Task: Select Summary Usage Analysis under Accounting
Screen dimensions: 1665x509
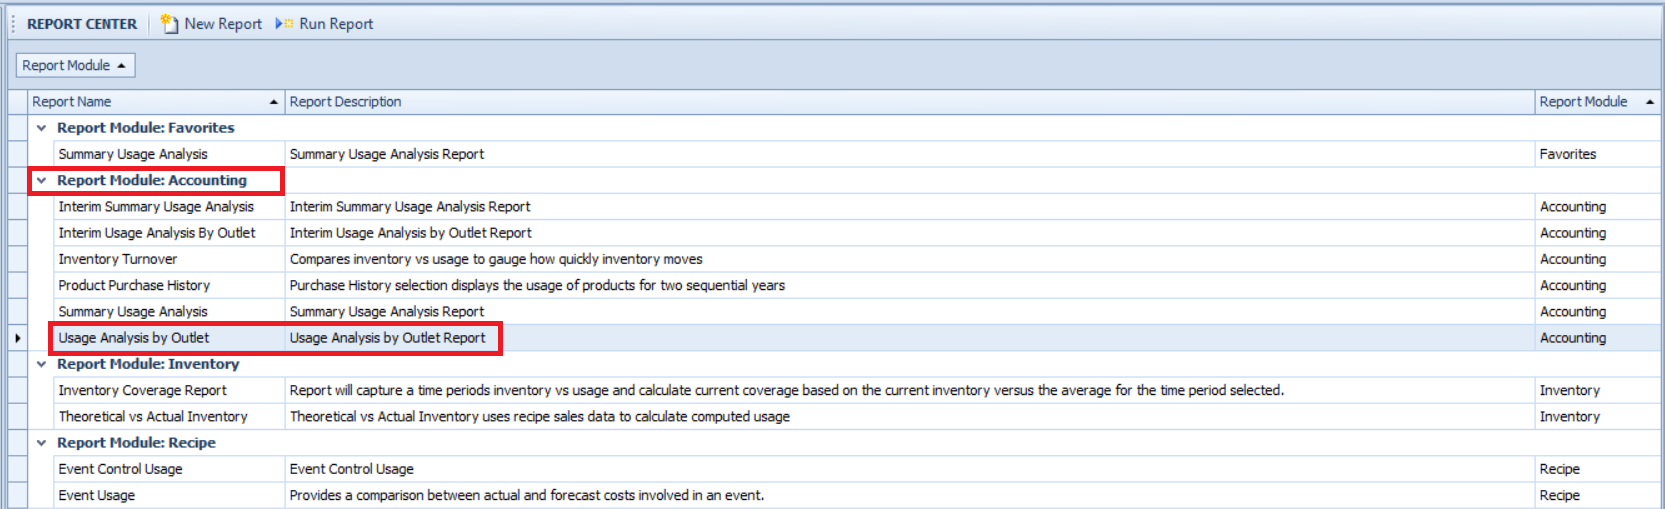Action: pos(133,312)
